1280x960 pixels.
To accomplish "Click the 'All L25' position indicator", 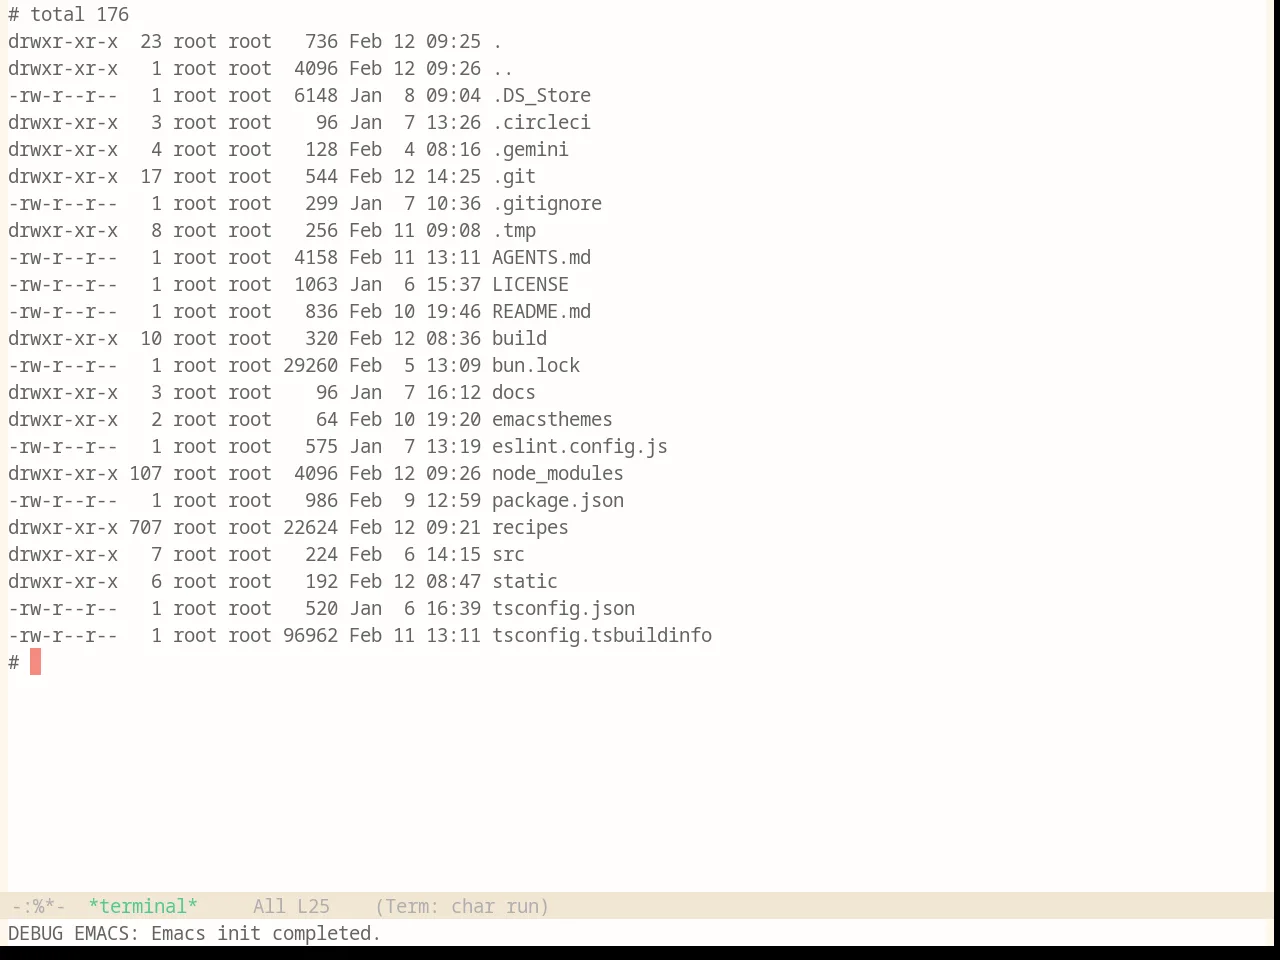I will (x=291, y=906).
